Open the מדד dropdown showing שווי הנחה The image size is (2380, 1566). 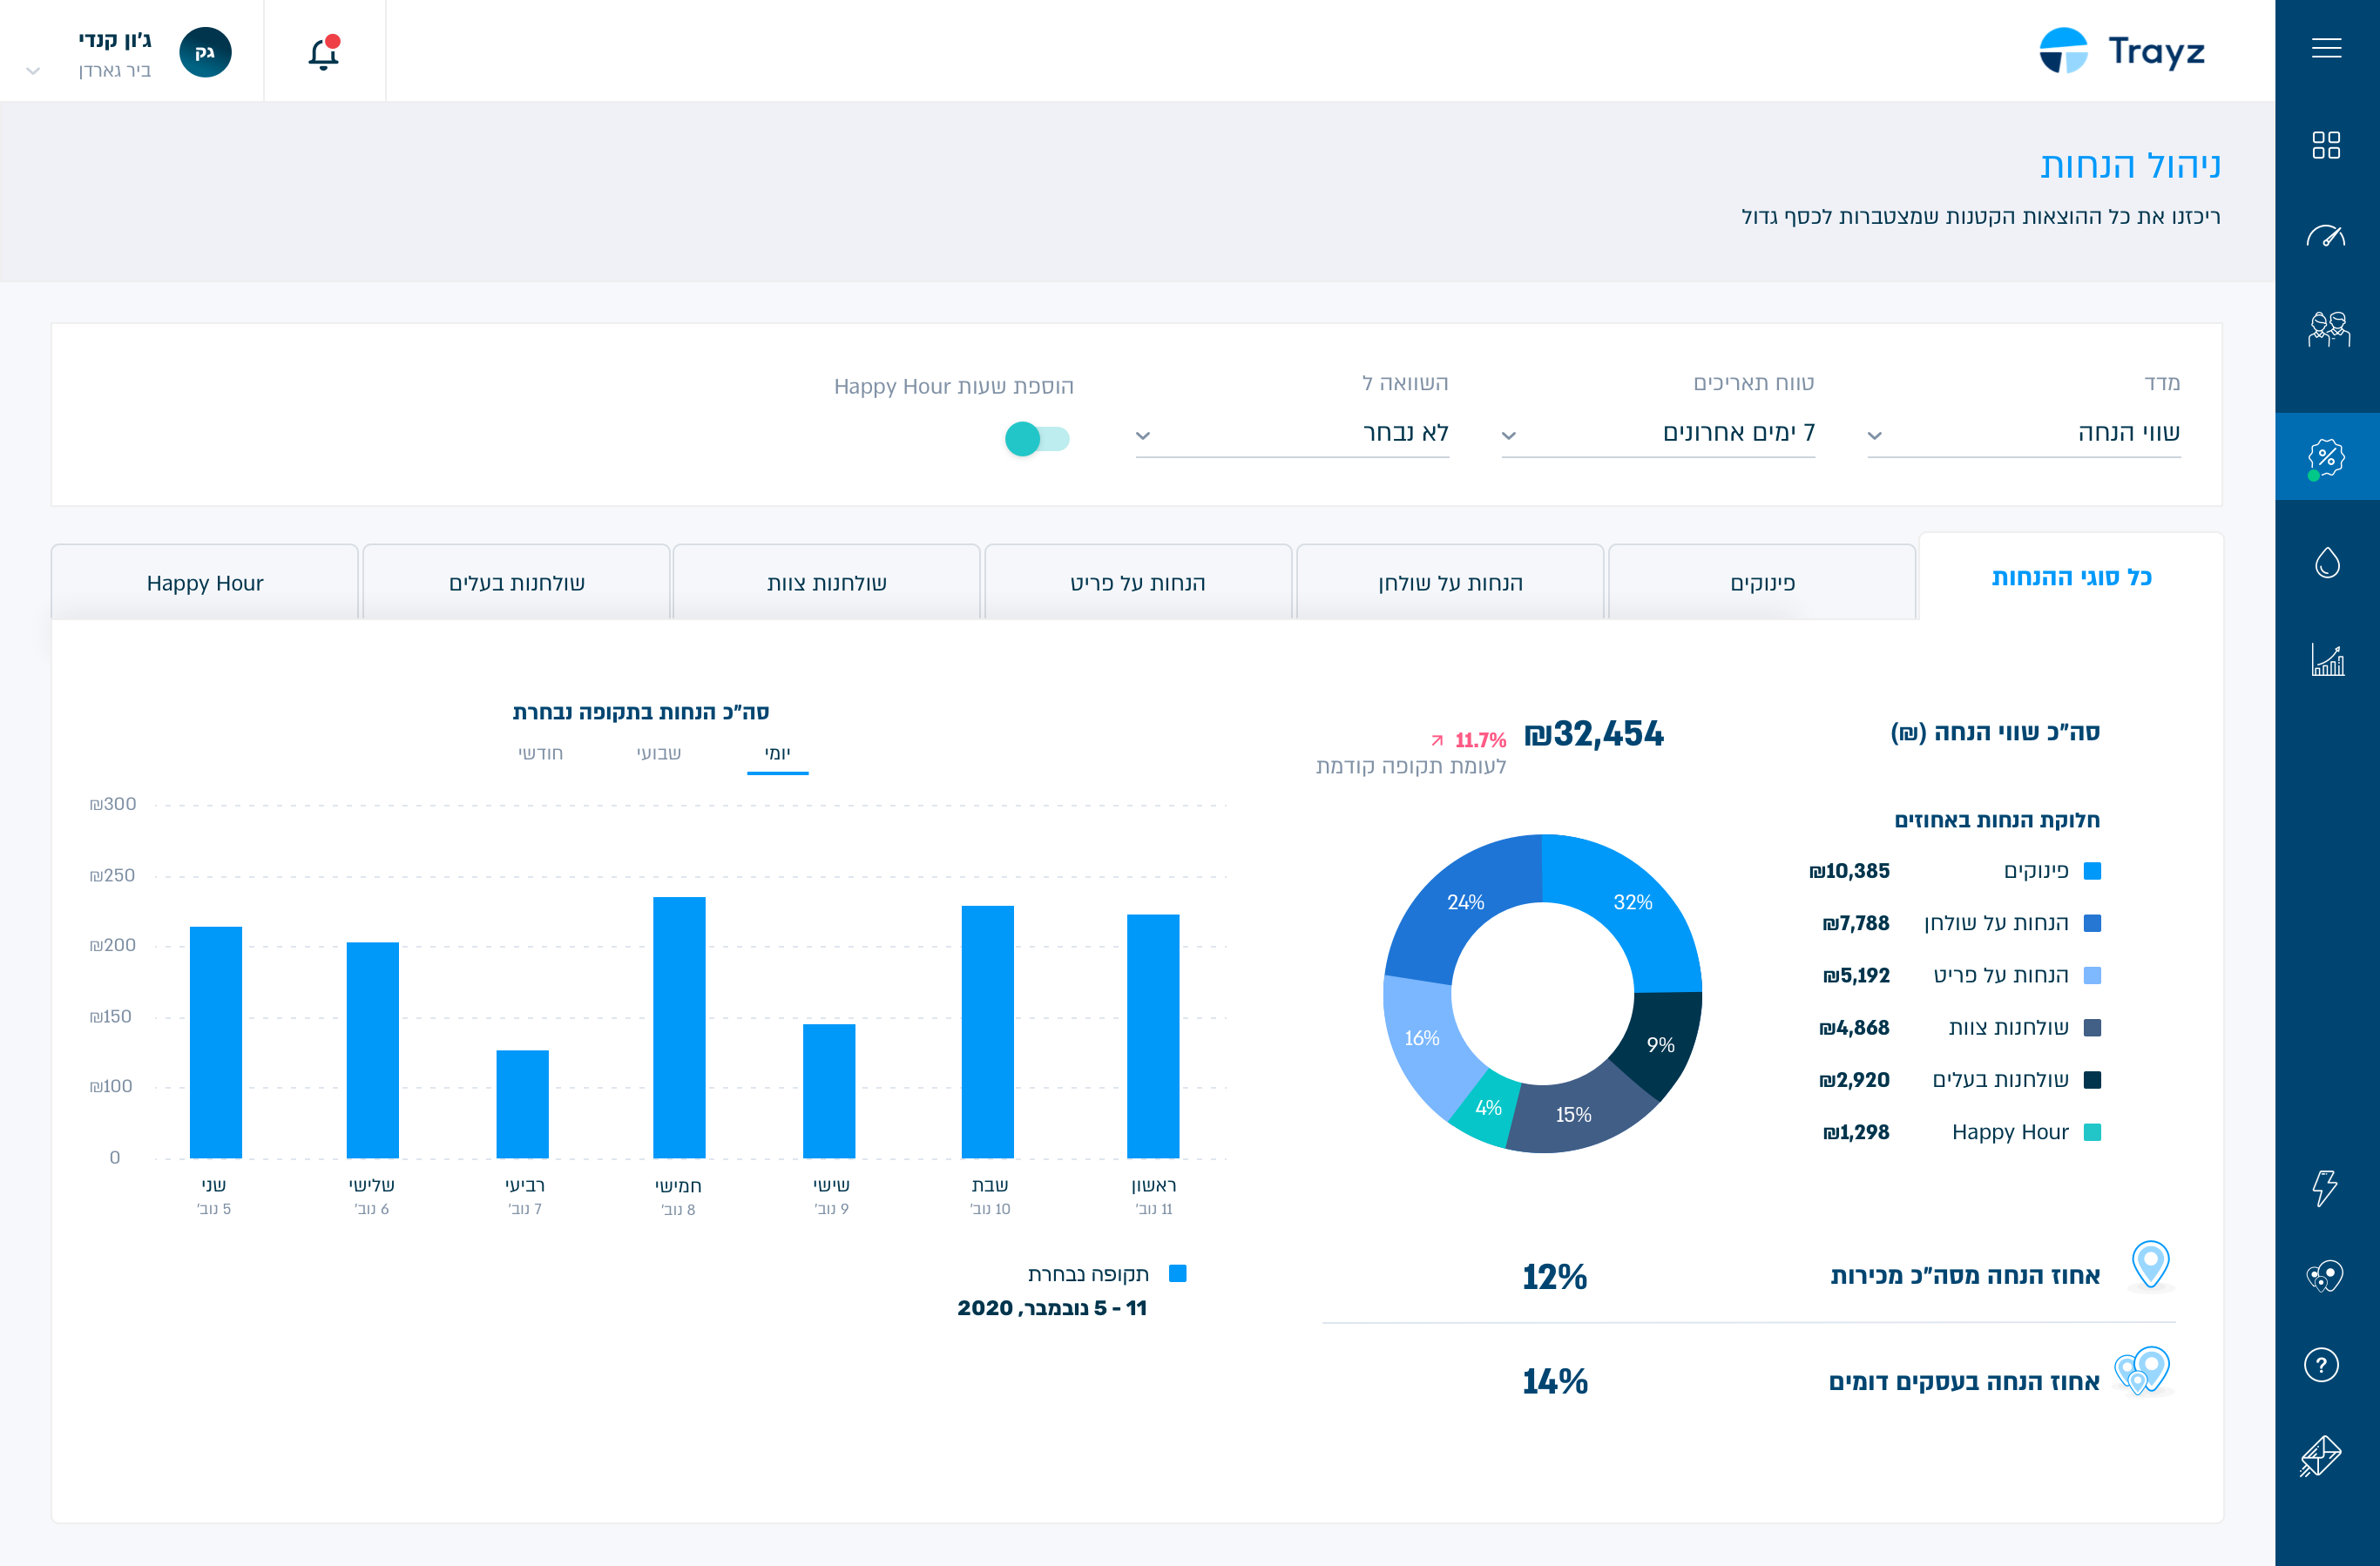[2024, 433]
